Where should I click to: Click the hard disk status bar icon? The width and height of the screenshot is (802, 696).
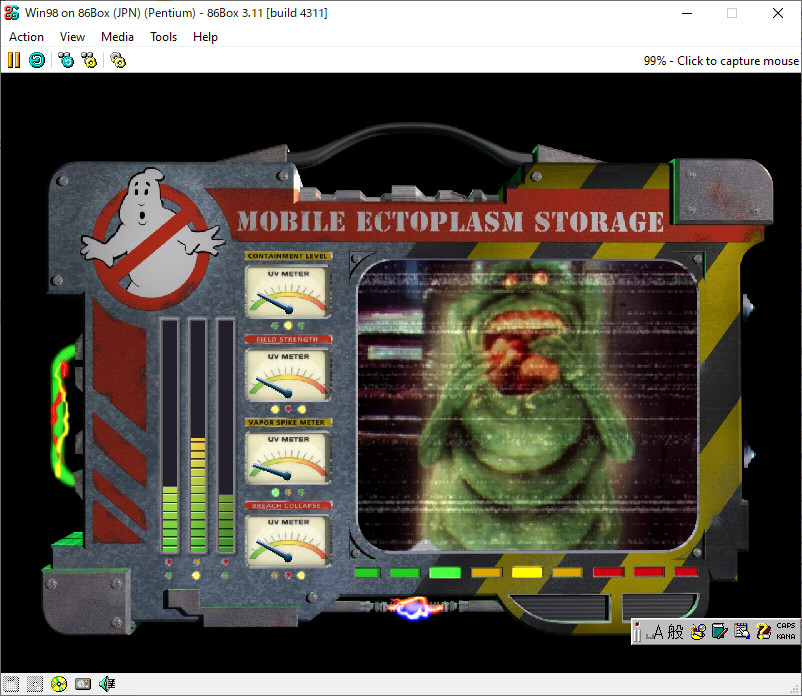tap(83, 684)
